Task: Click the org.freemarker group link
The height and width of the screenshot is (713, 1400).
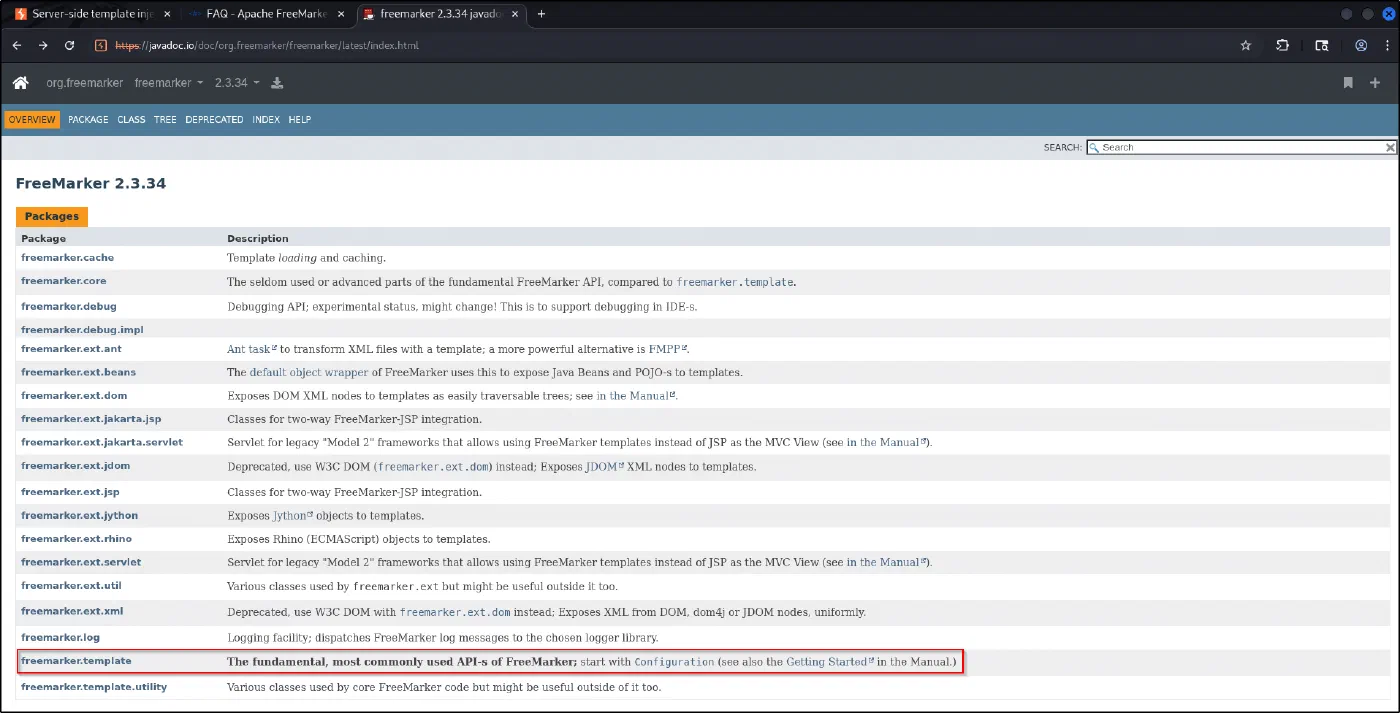Action: (x=85, y=83)
